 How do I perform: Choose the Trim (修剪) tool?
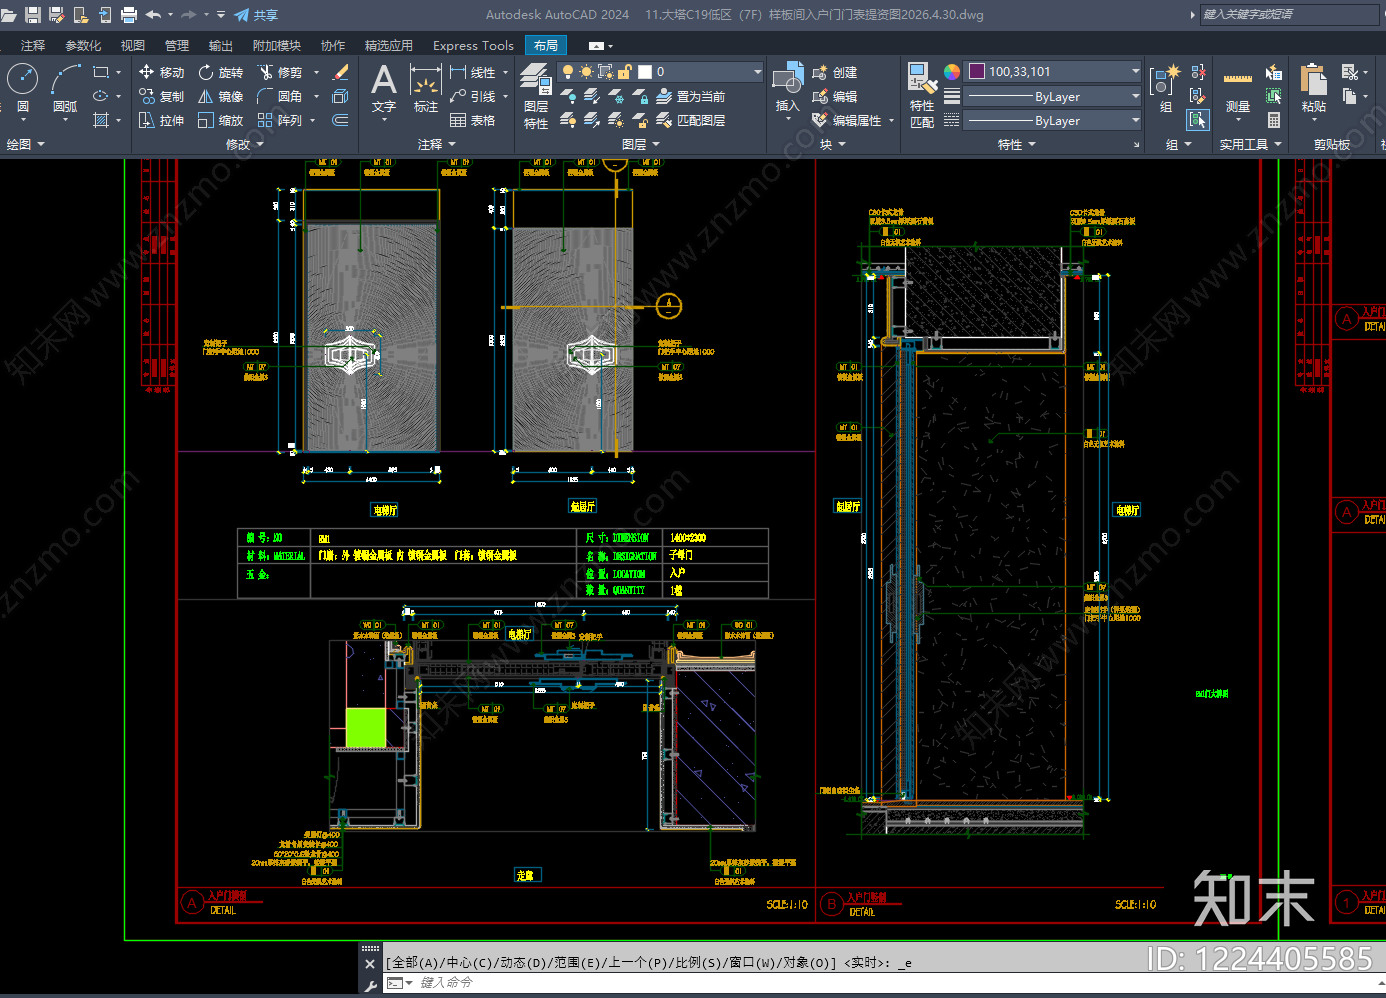point(280,72)
